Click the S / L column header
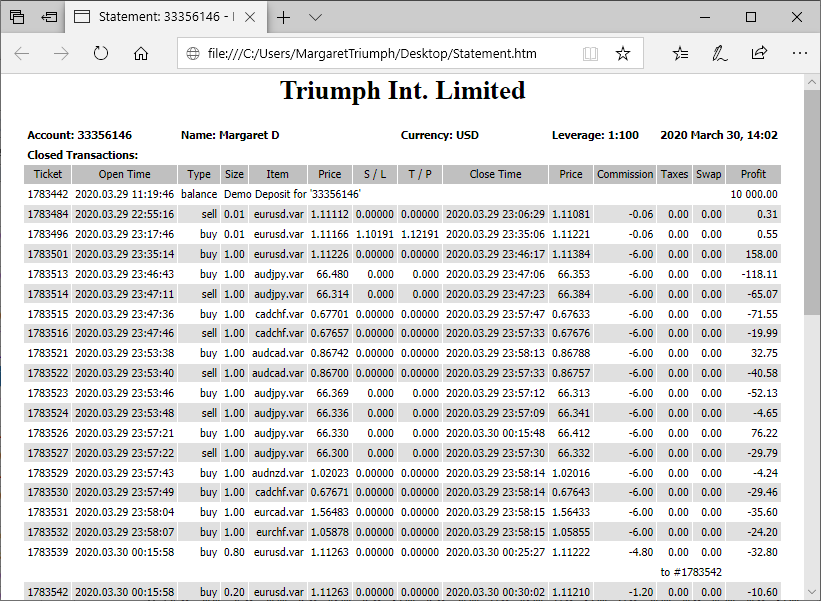The image size is (821, 601). [x=374, y=174]
